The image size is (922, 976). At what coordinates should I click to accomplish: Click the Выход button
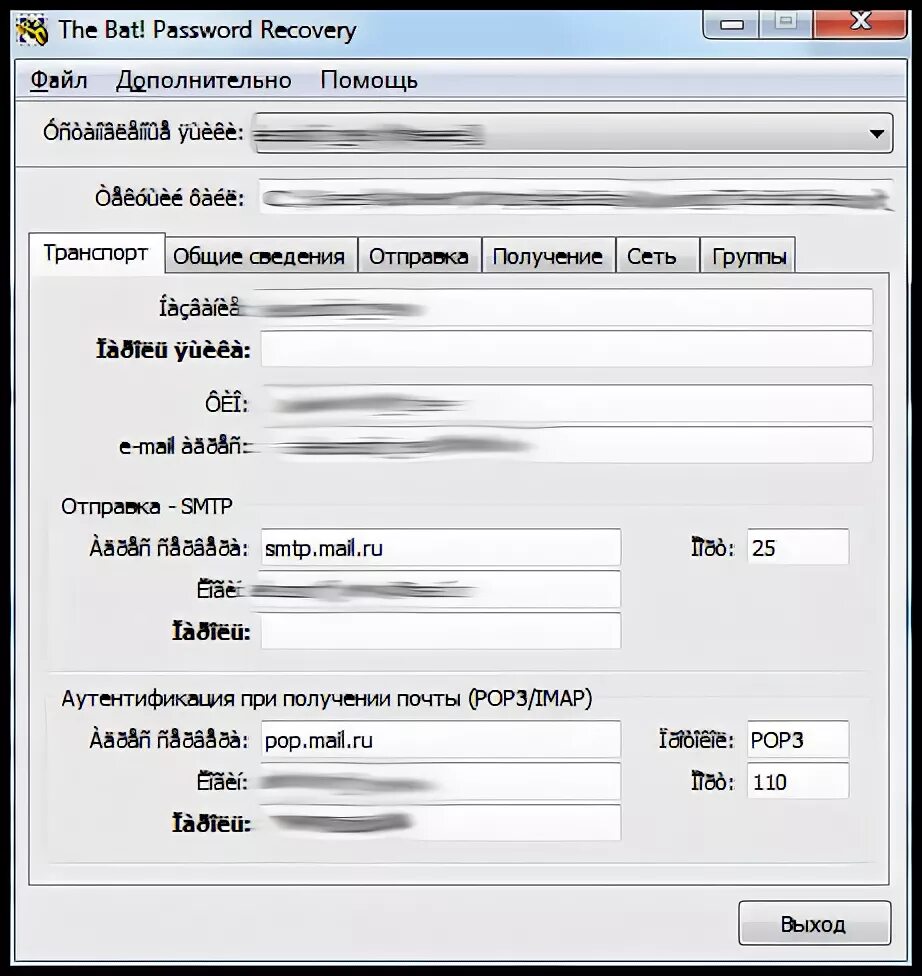click(x=814, y=924)
